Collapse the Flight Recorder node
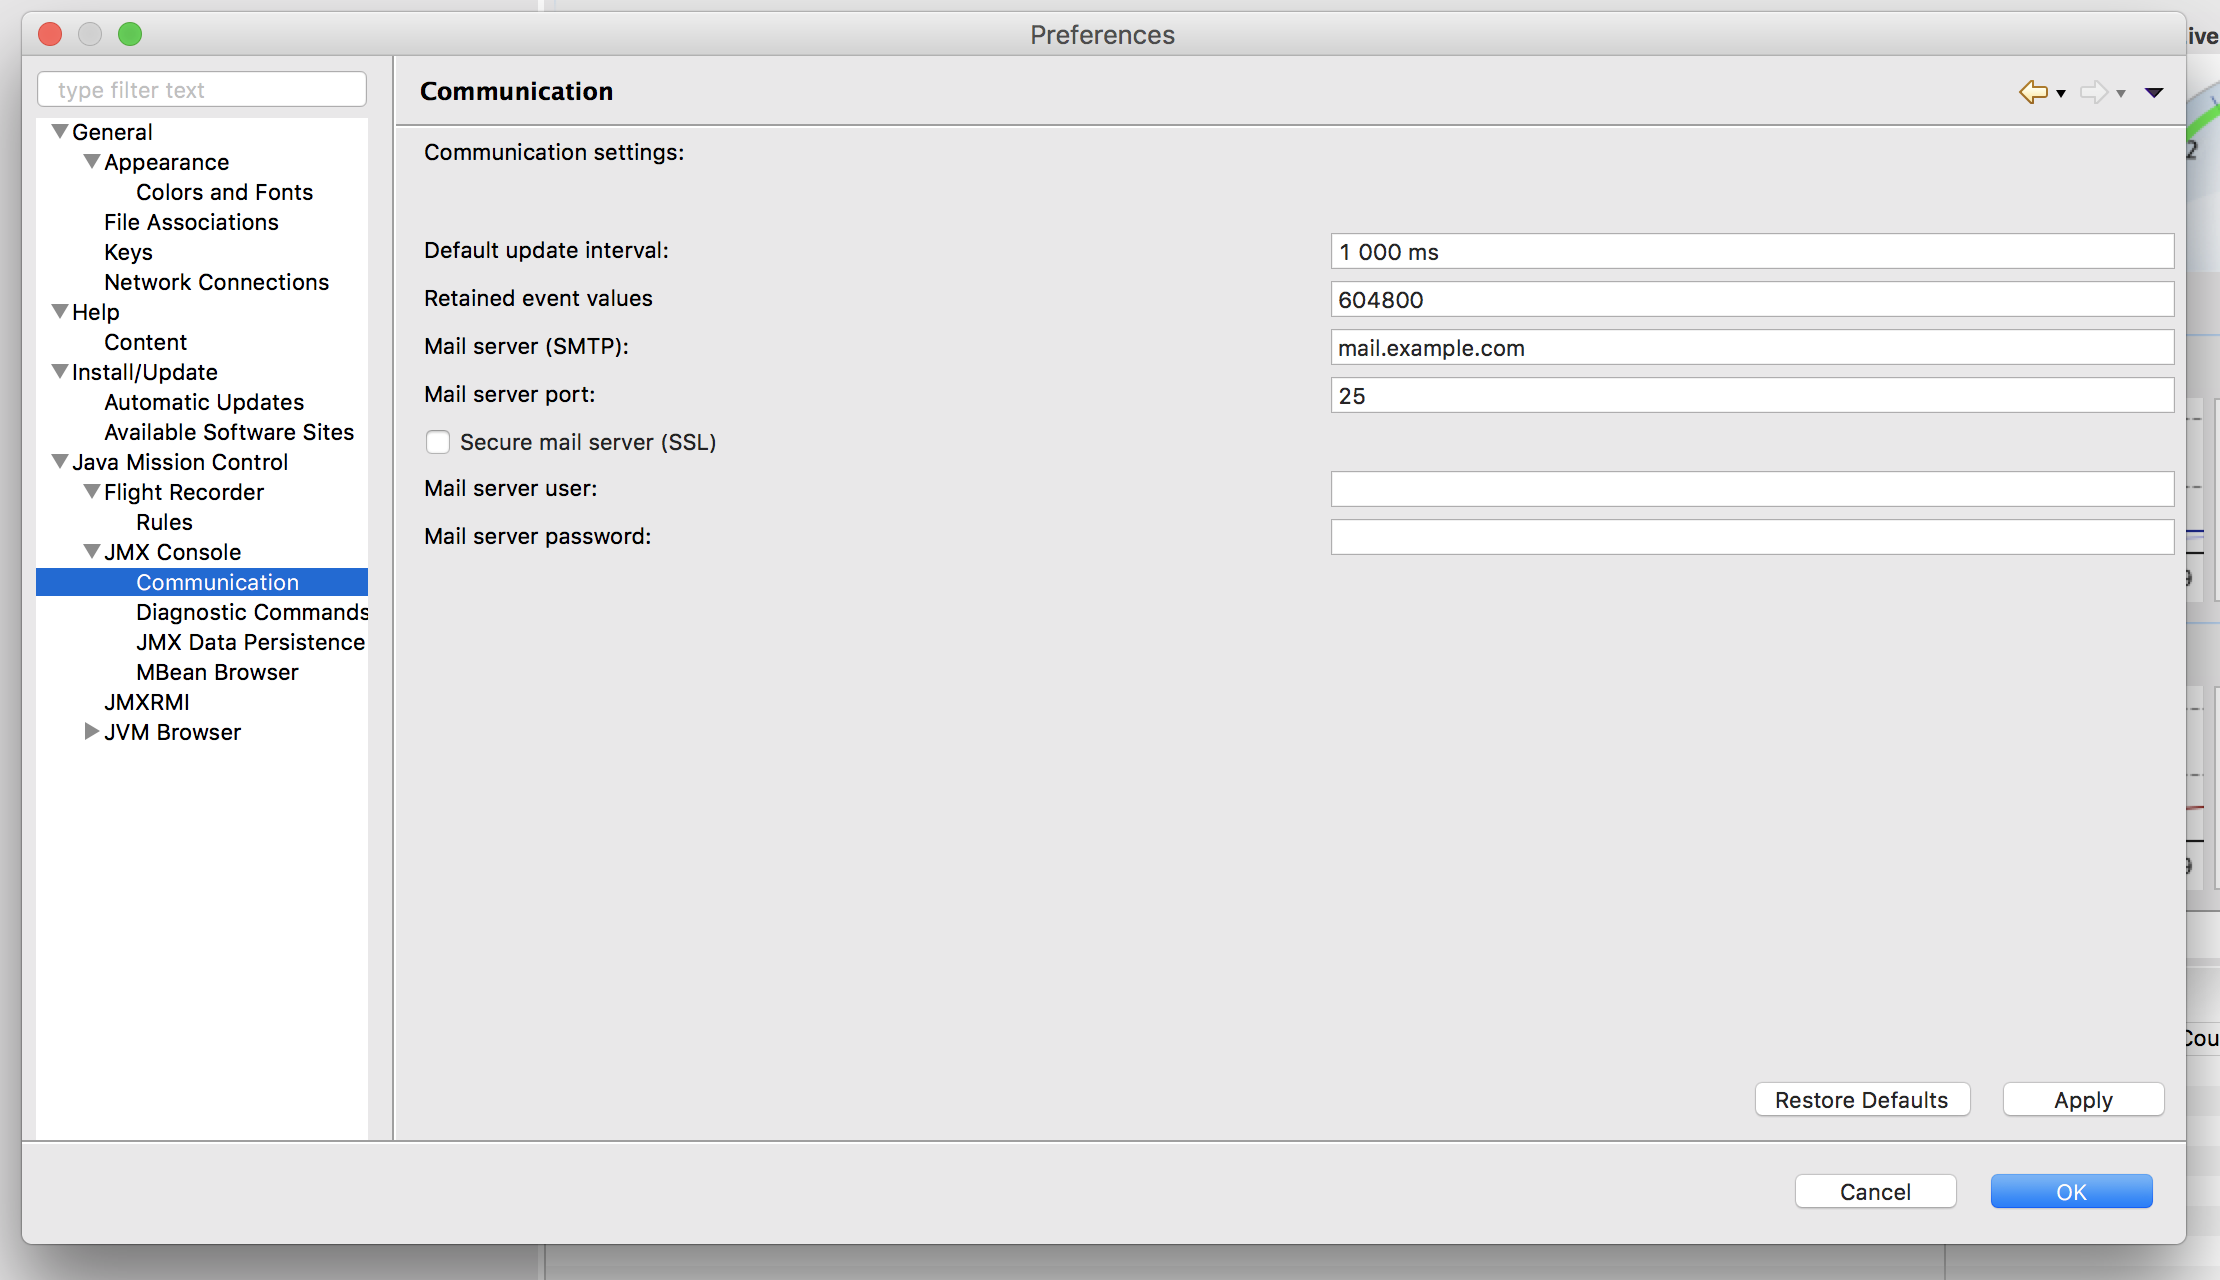Image resolution: width=2220 pixels, height=1280 pixels. click(x=92, y=491)
